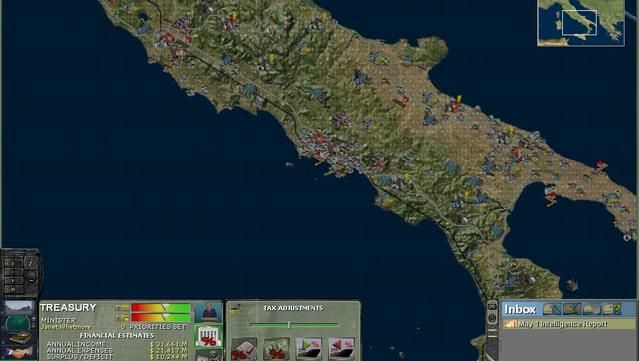Click the @ email button beside Inbox
The width and height of the screenshot is (639, 361).
492,317
